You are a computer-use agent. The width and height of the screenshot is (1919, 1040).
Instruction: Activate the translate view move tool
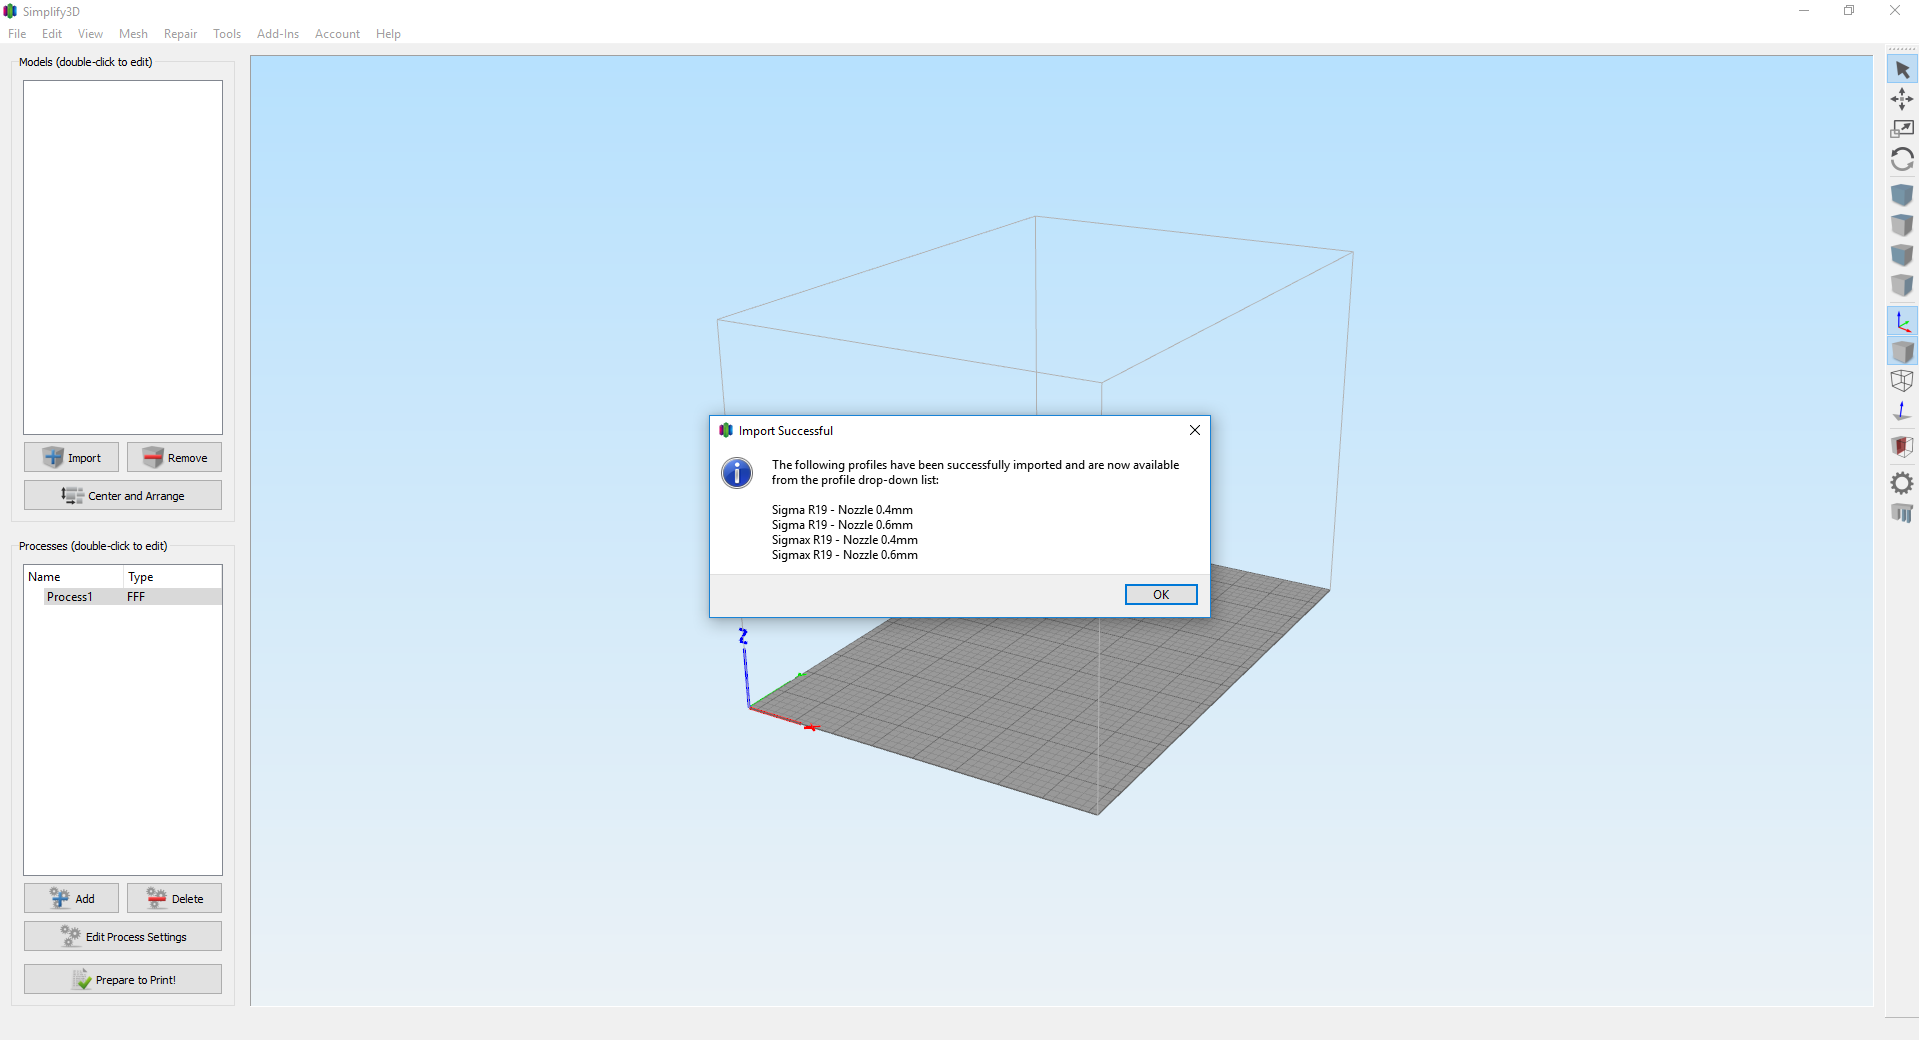click(x=1902, y=99)
